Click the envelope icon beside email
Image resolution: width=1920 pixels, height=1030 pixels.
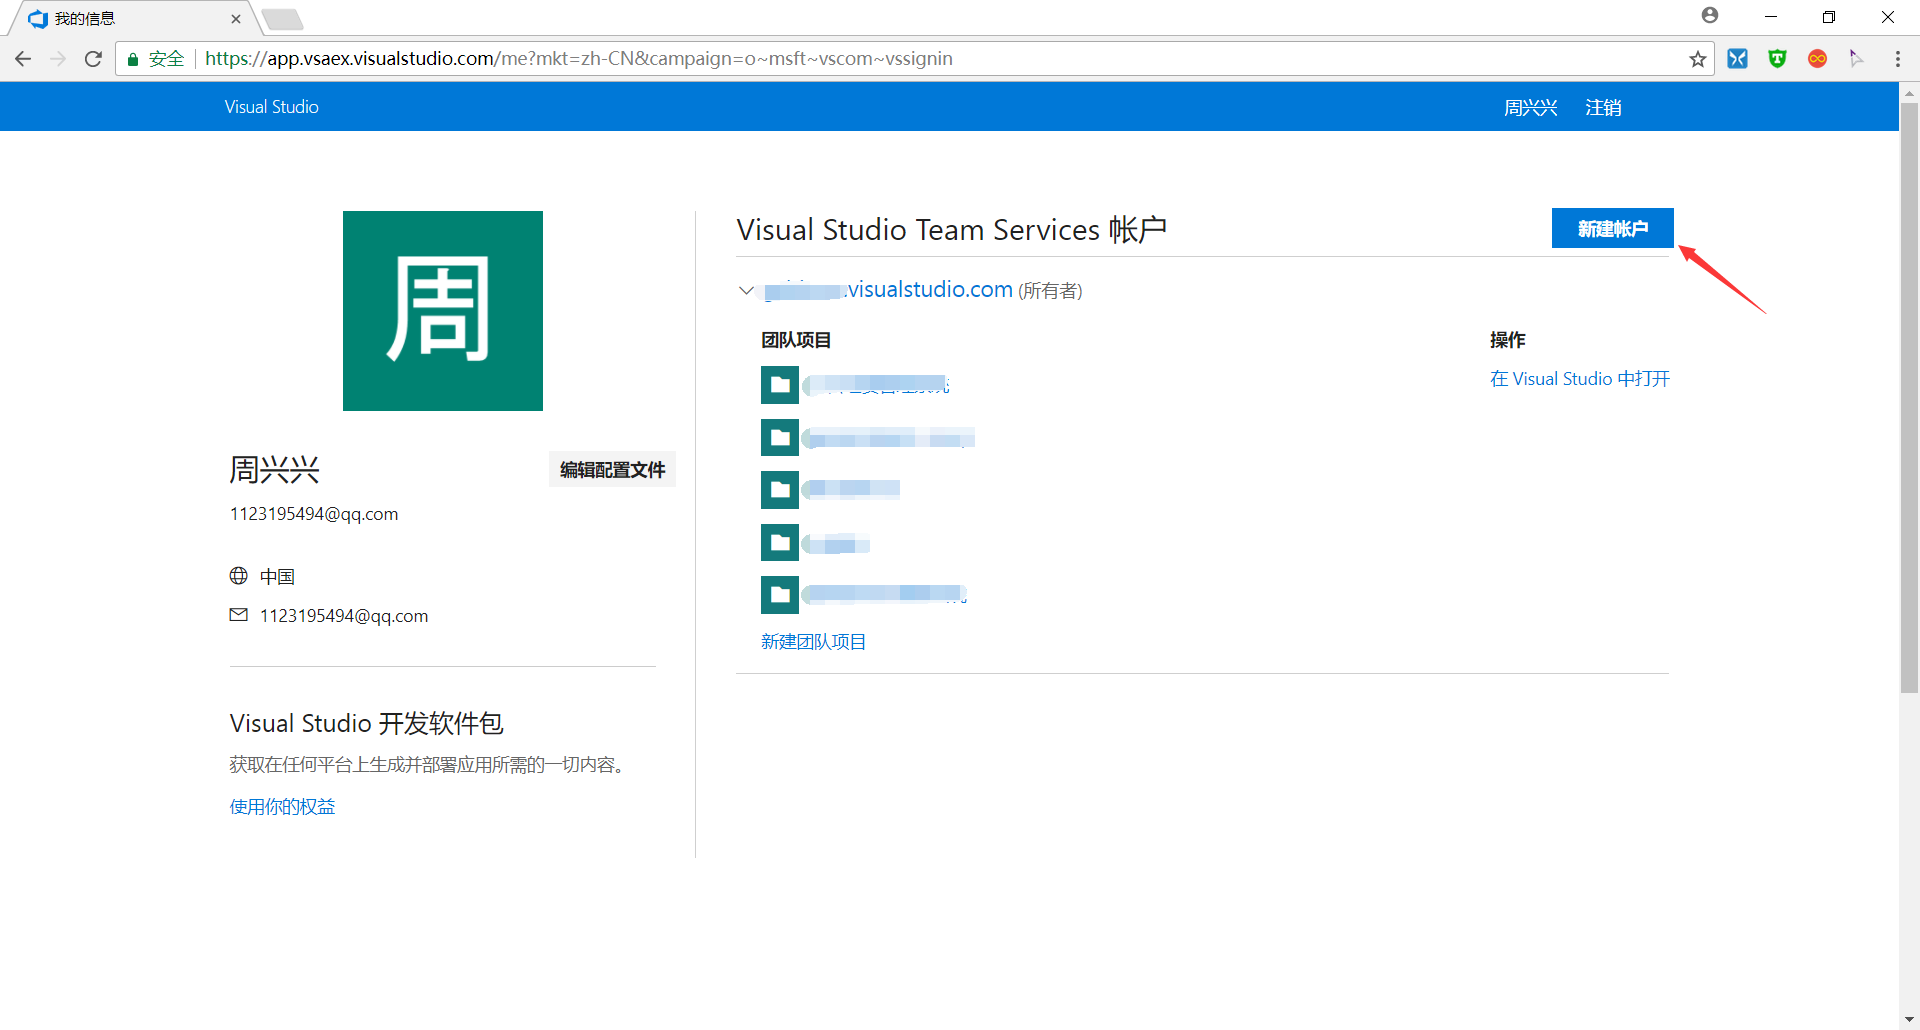[239, 615]
